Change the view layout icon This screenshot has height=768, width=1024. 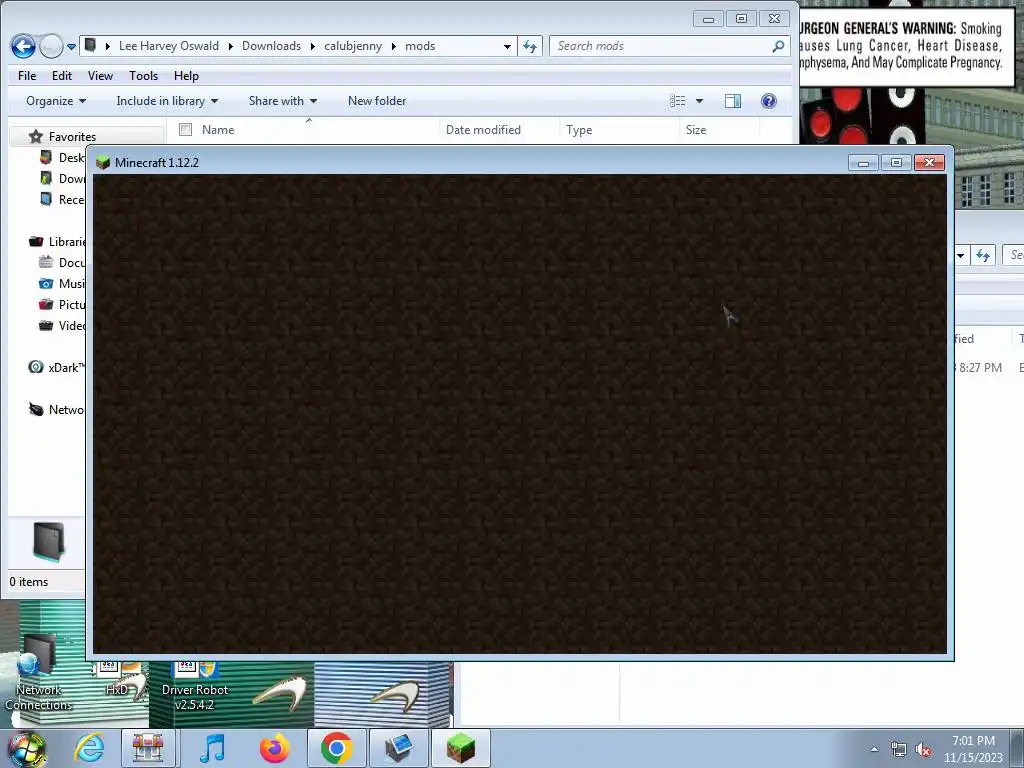677,101
